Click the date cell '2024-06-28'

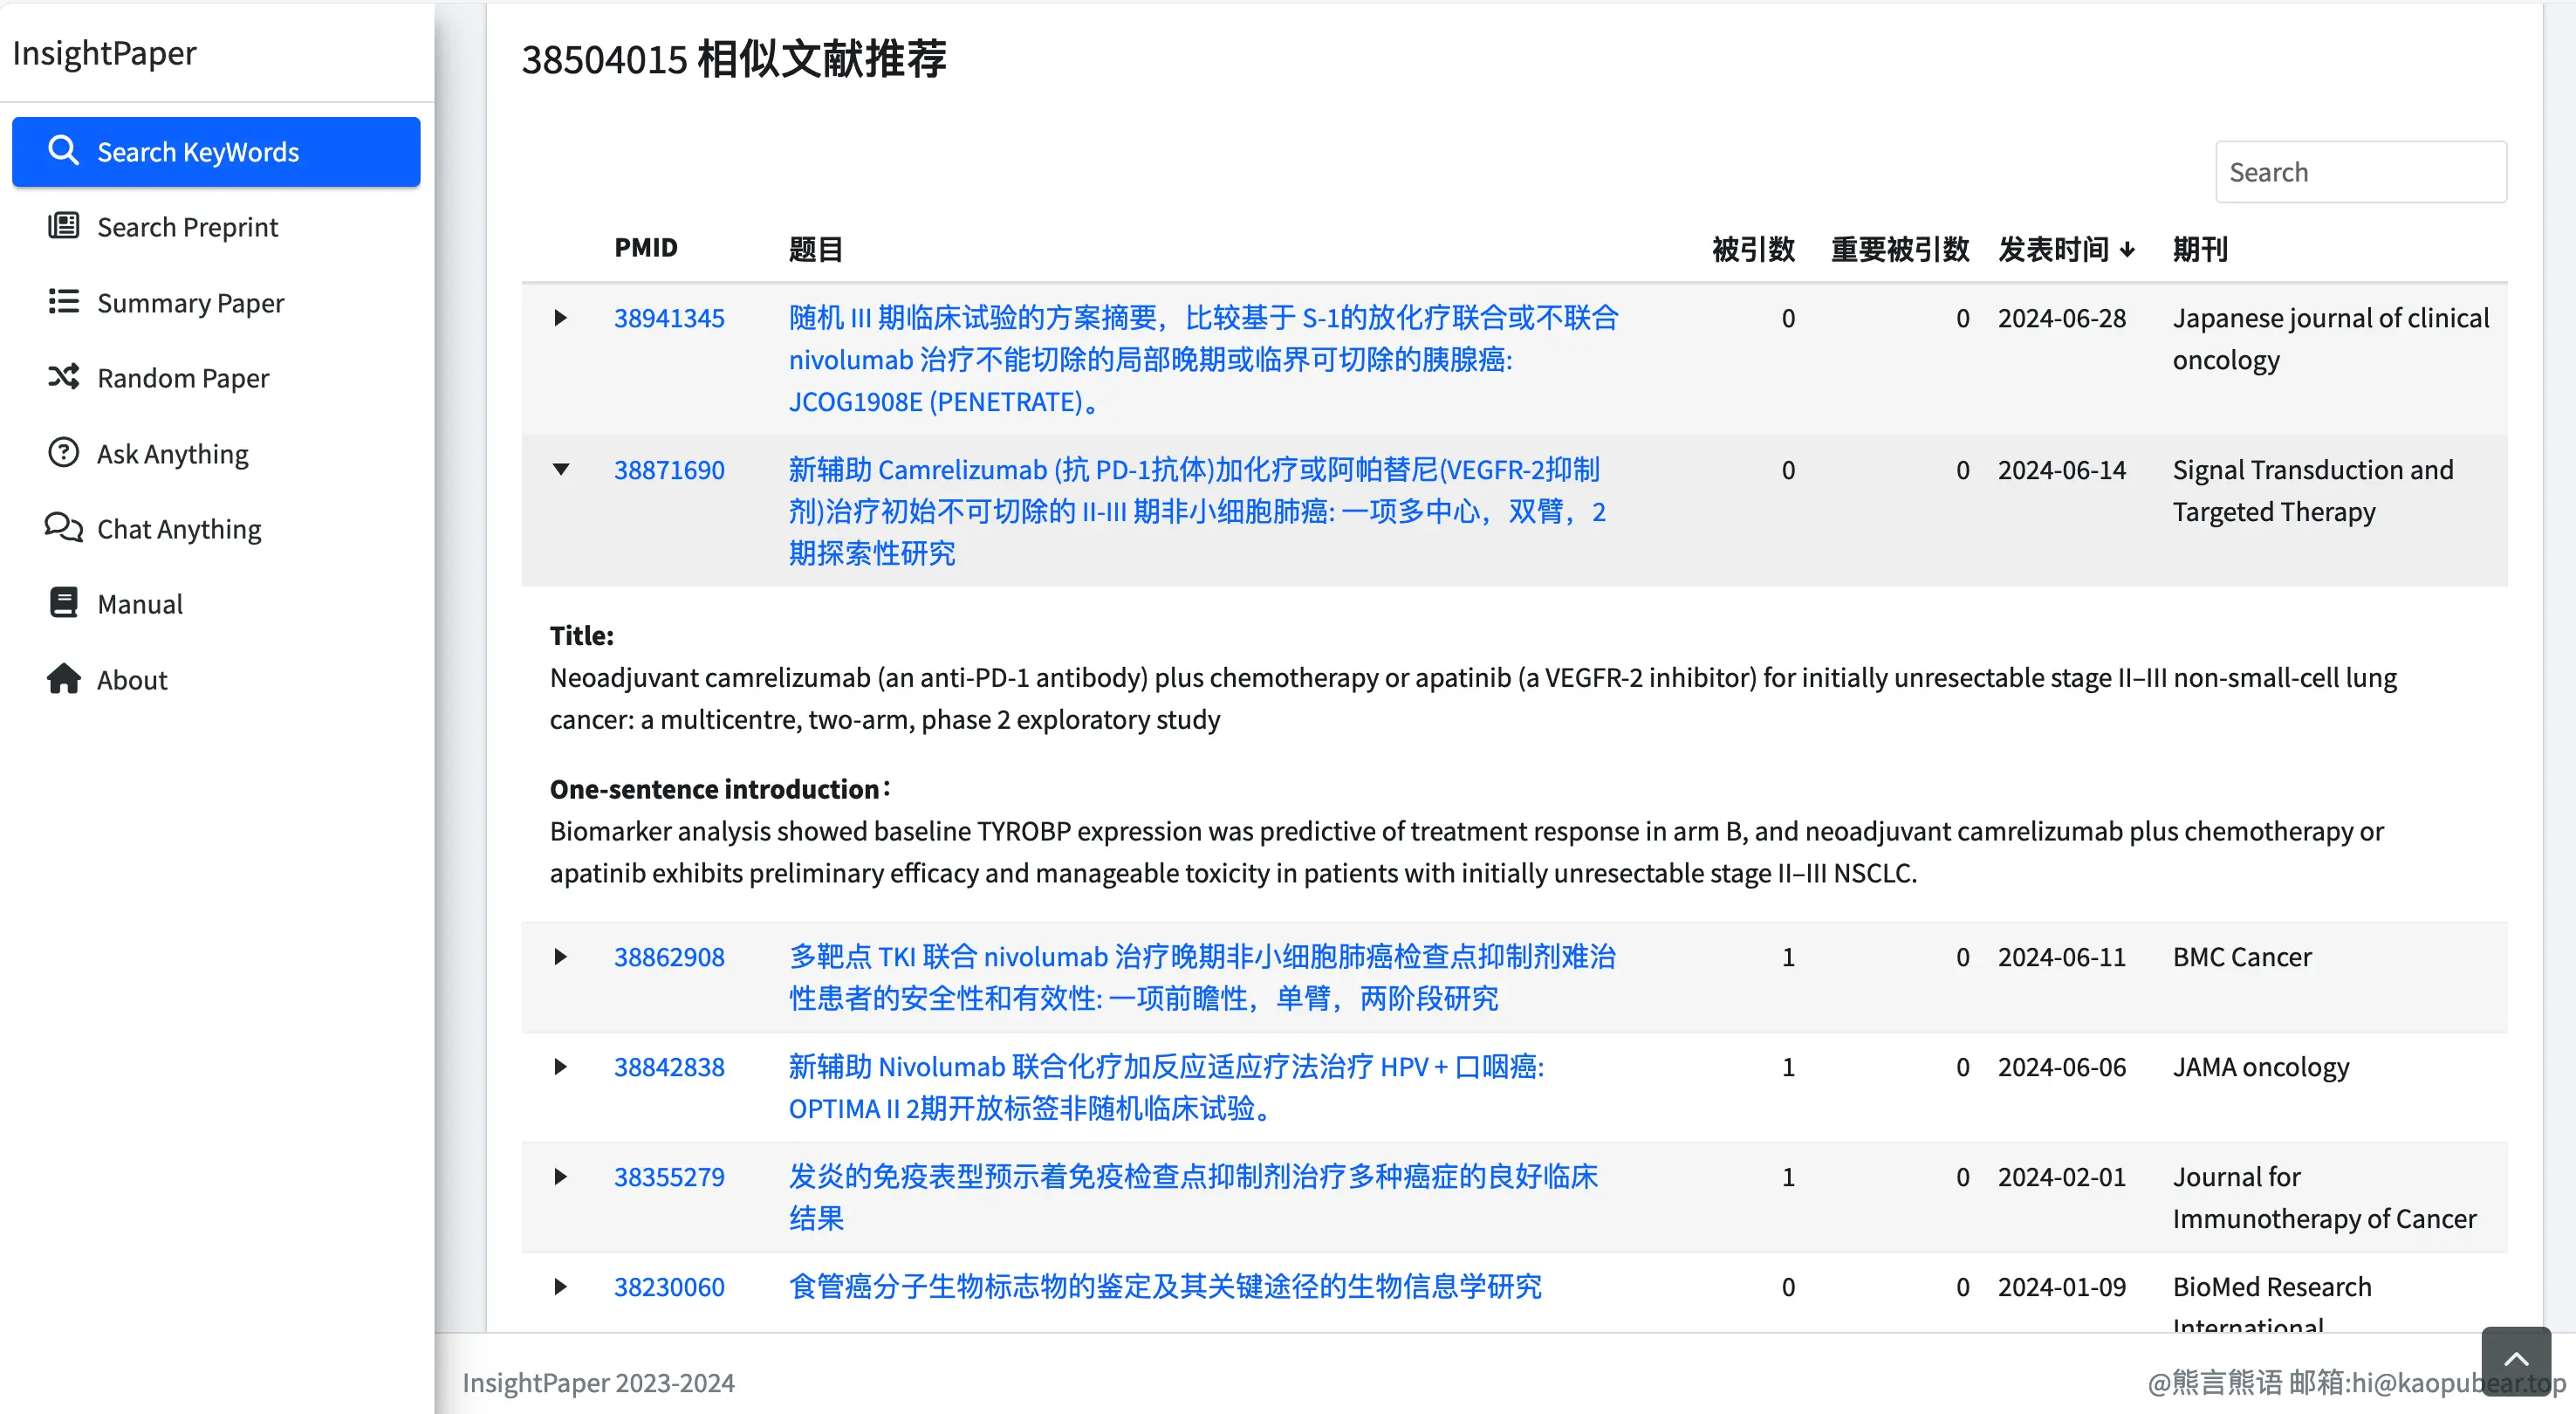click(2062, 318)
